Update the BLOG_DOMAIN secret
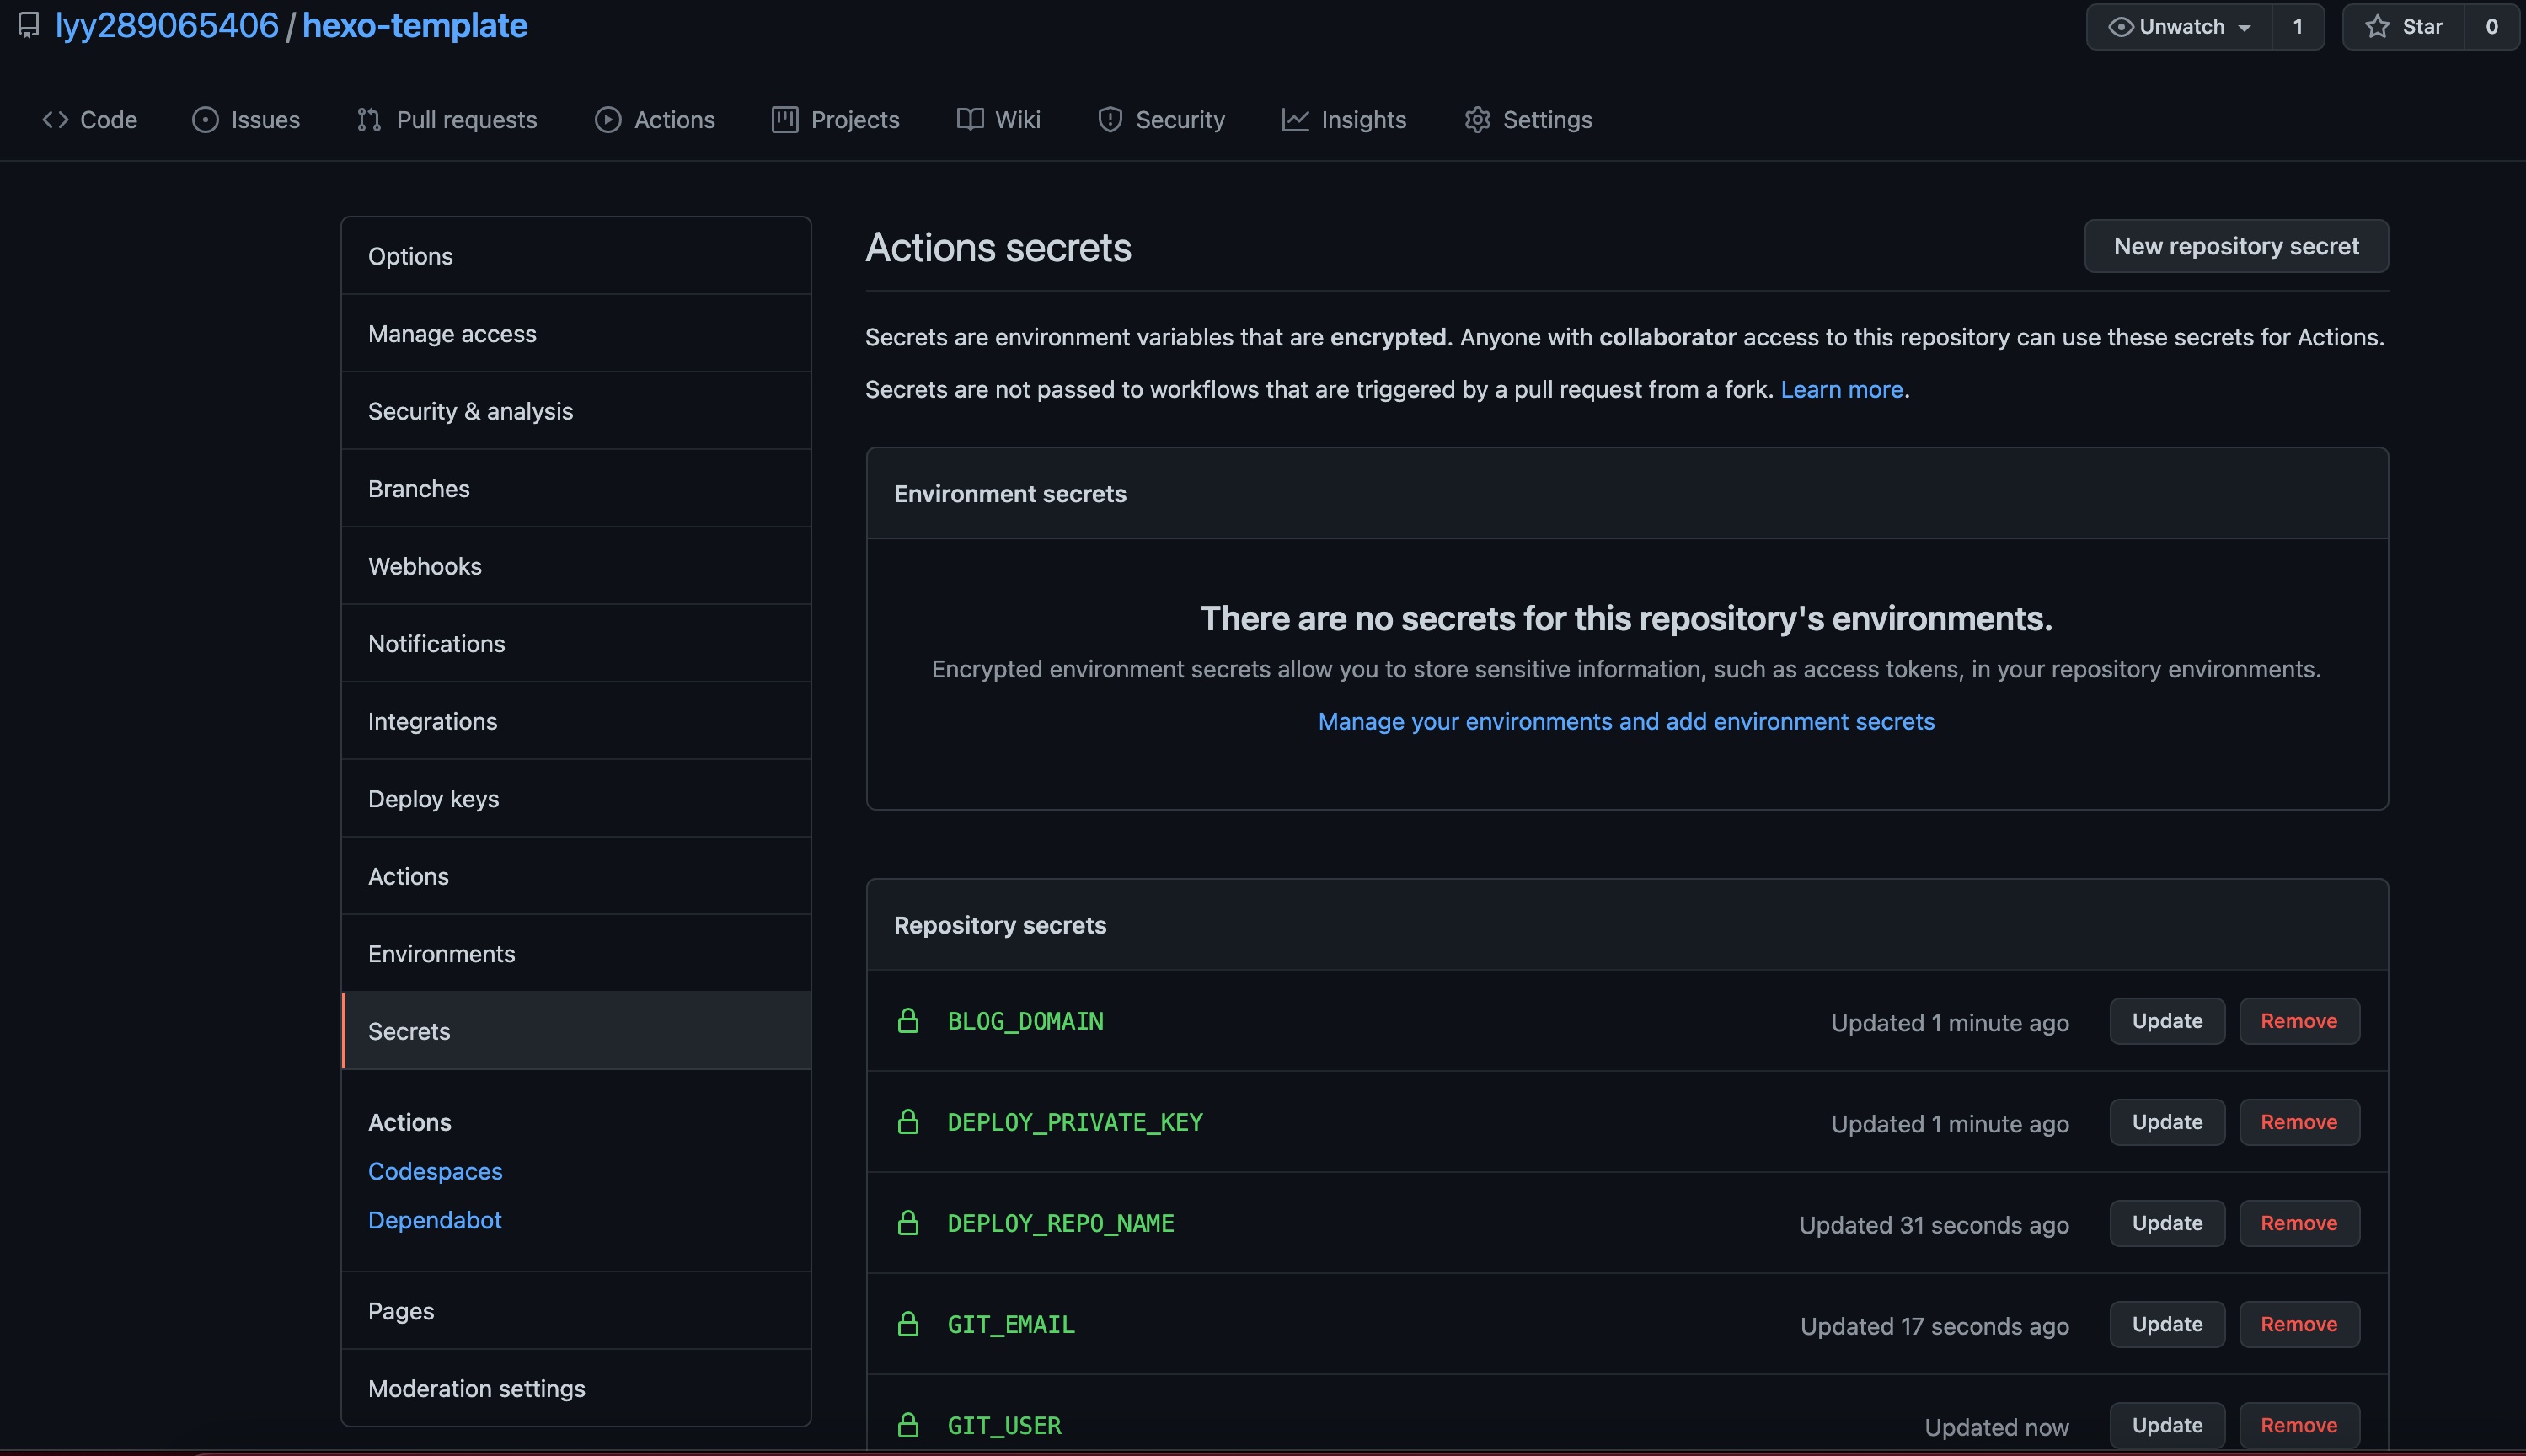This screenshot has width=2526, height=1456. coord(2167,1021)
